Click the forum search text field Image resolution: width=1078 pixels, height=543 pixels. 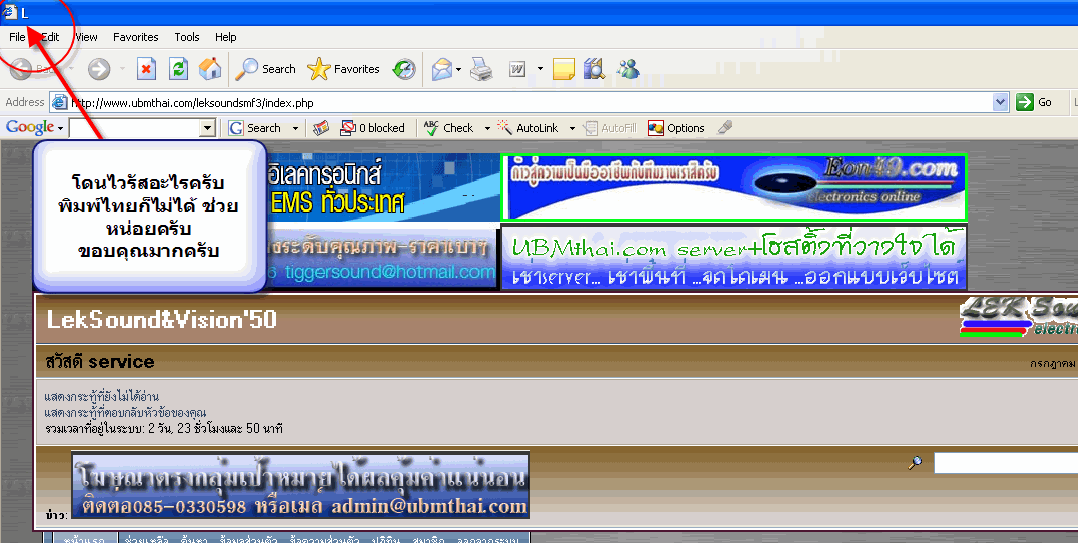pos(1005,463)
